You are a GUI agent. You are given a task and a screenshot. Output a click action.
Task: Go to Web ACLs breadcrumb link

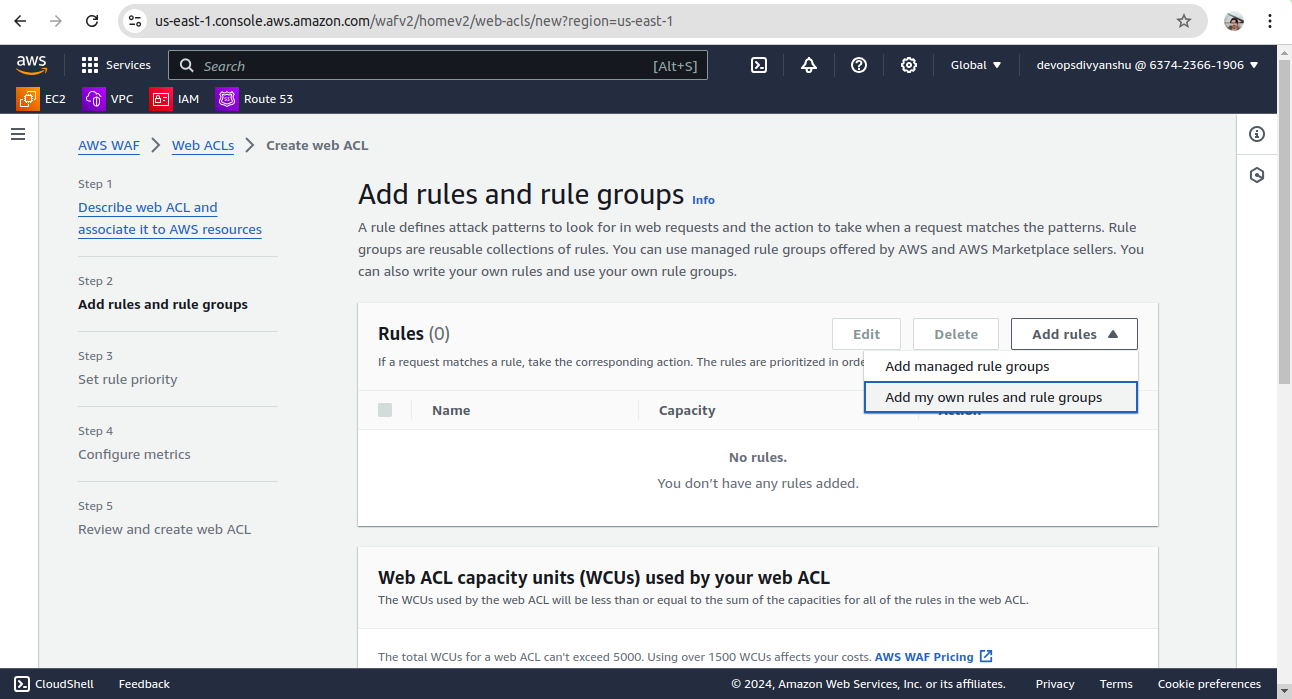203,145
